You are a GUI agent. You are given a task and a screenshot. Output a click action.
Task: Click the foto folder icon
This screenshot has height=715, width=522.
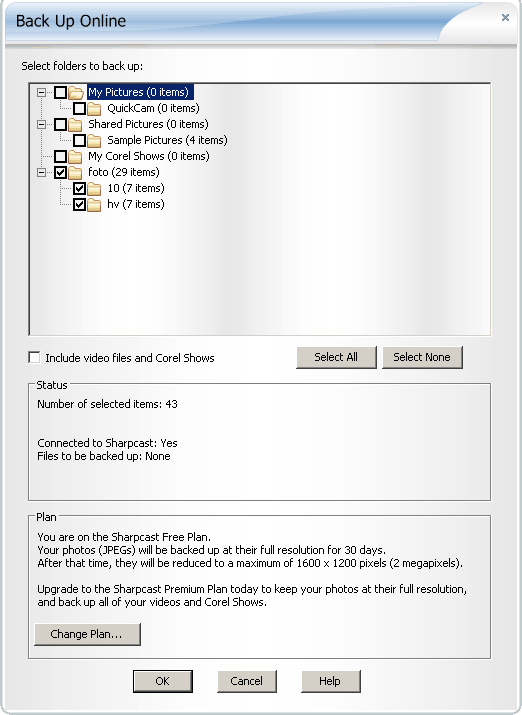tap(75, 172)
